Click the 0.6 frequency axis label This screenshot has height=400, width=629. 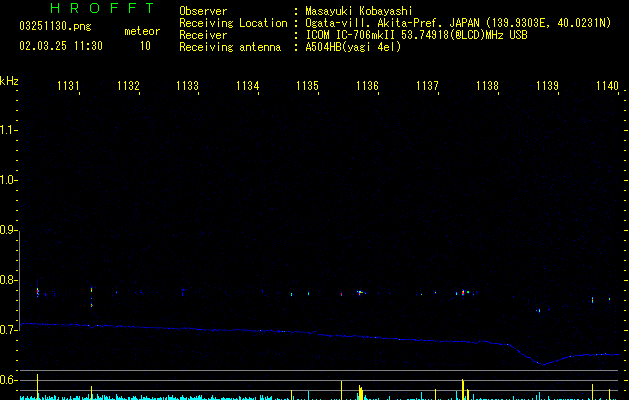(x=9, y=380)
